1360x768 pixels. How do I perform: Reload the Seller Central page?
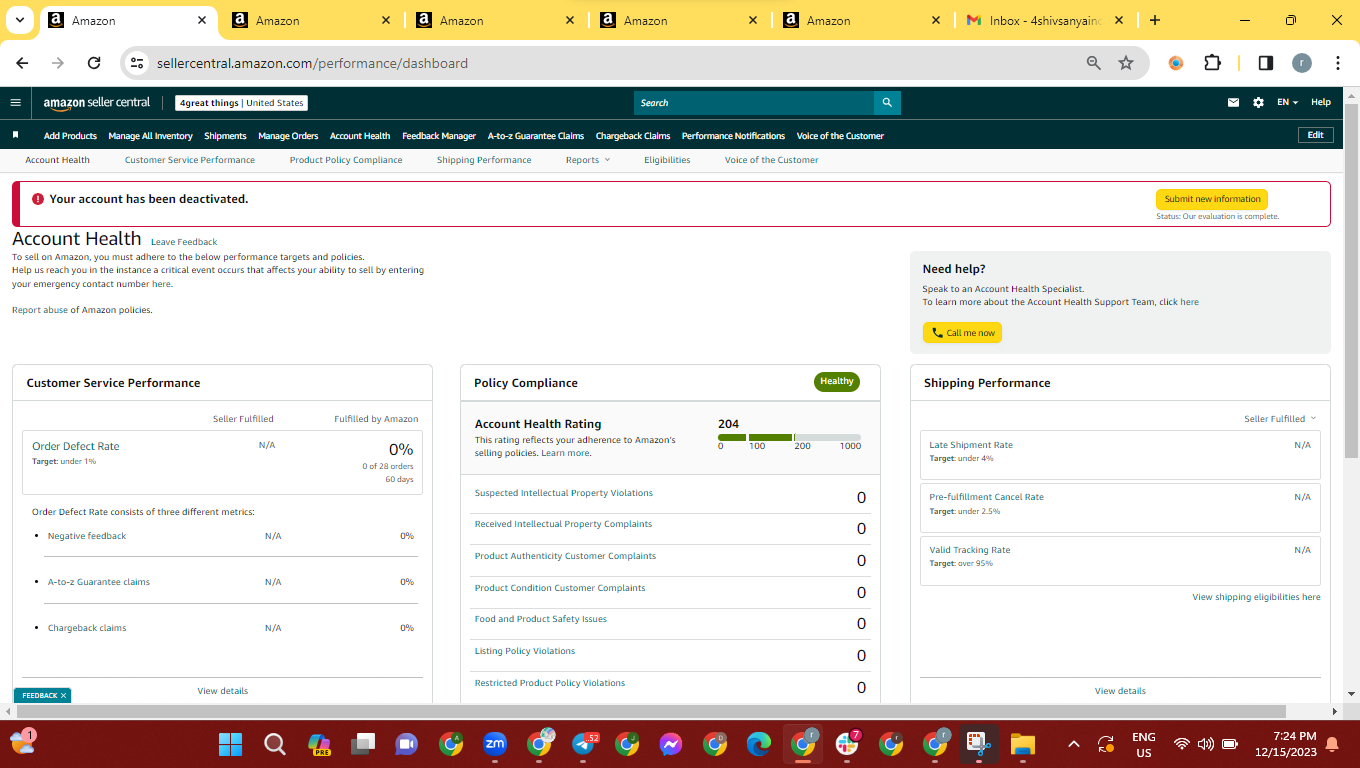94,63
